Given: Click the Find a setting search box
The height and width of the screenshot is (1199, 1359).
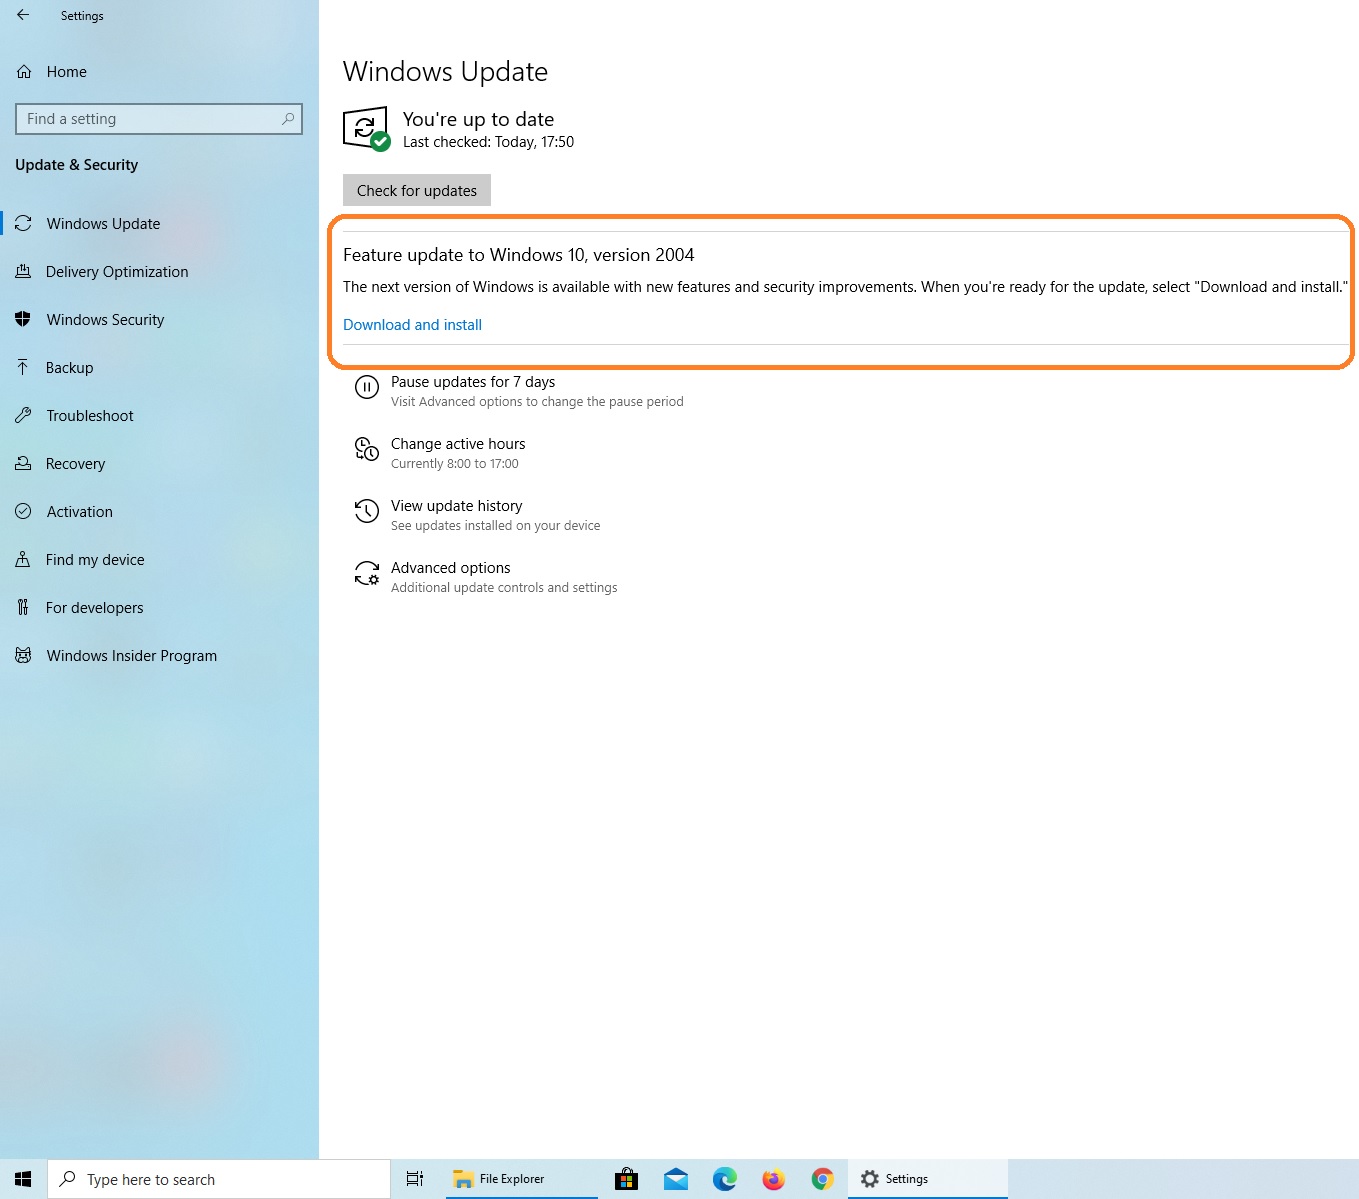Looking at the screenshot, I should (159, 119).
